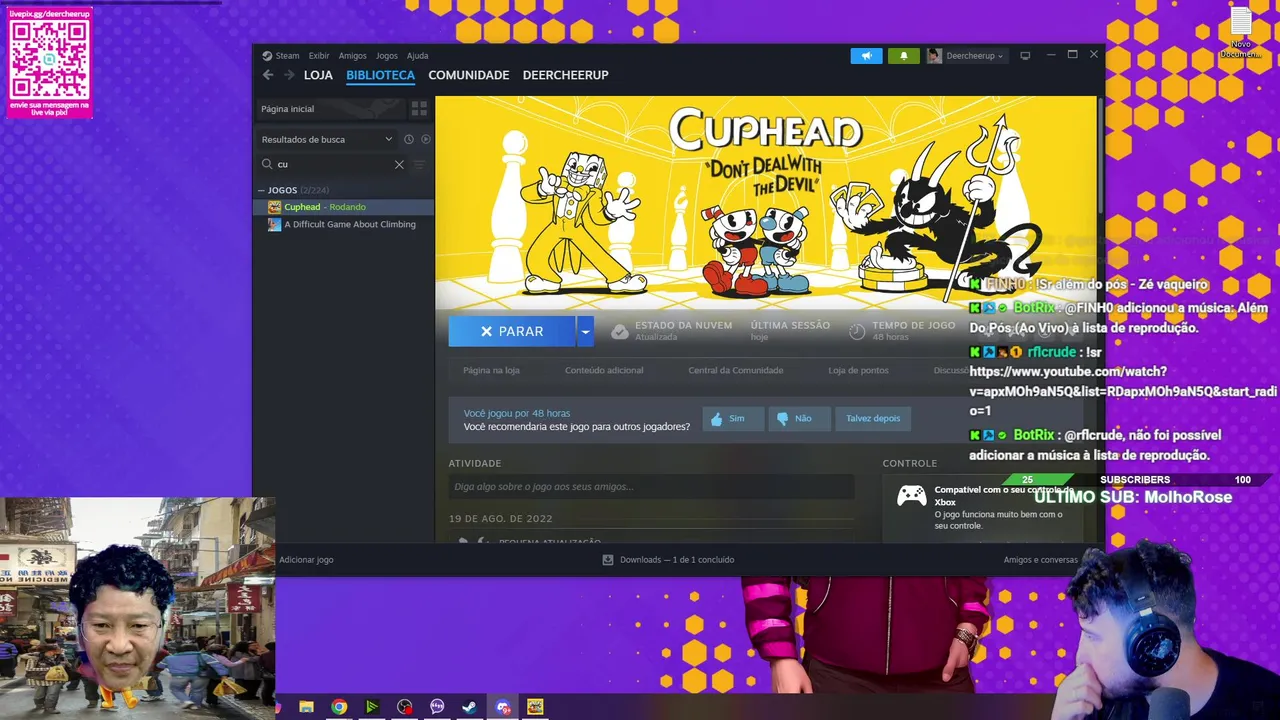1280x720 pixels.
Task: Click the Estado da nuvem status
Action: 671,331
